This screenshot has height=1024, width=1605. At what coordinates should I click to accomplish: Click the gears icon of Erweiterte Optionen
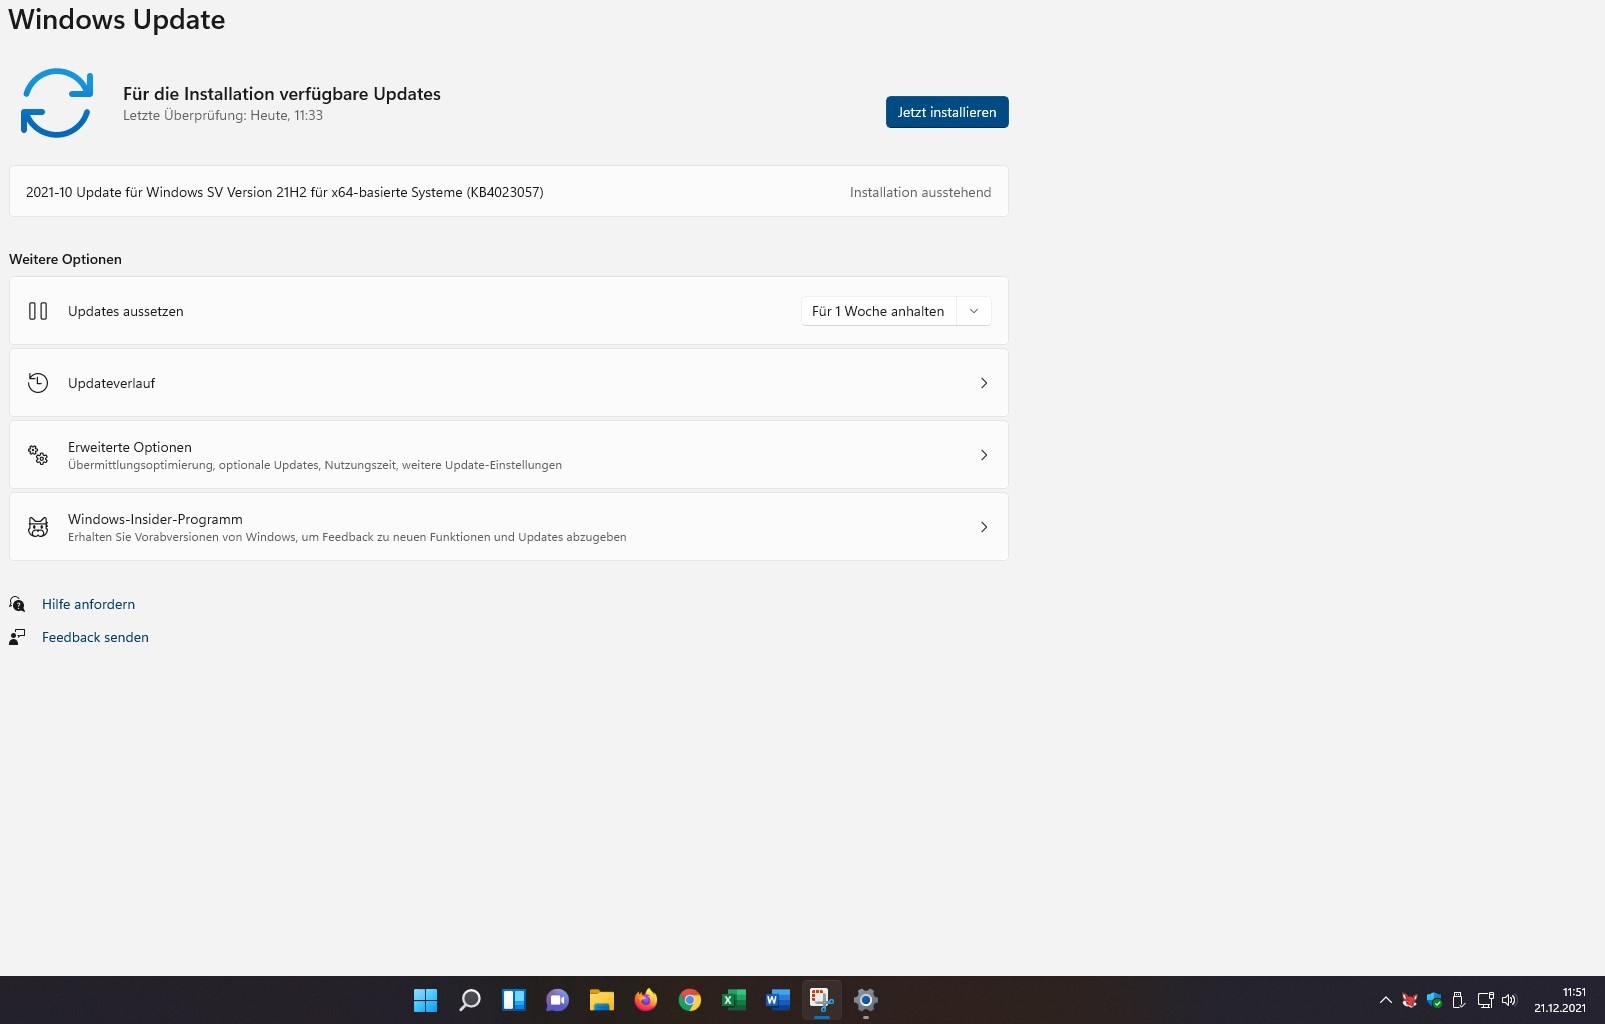coord(38,455)
